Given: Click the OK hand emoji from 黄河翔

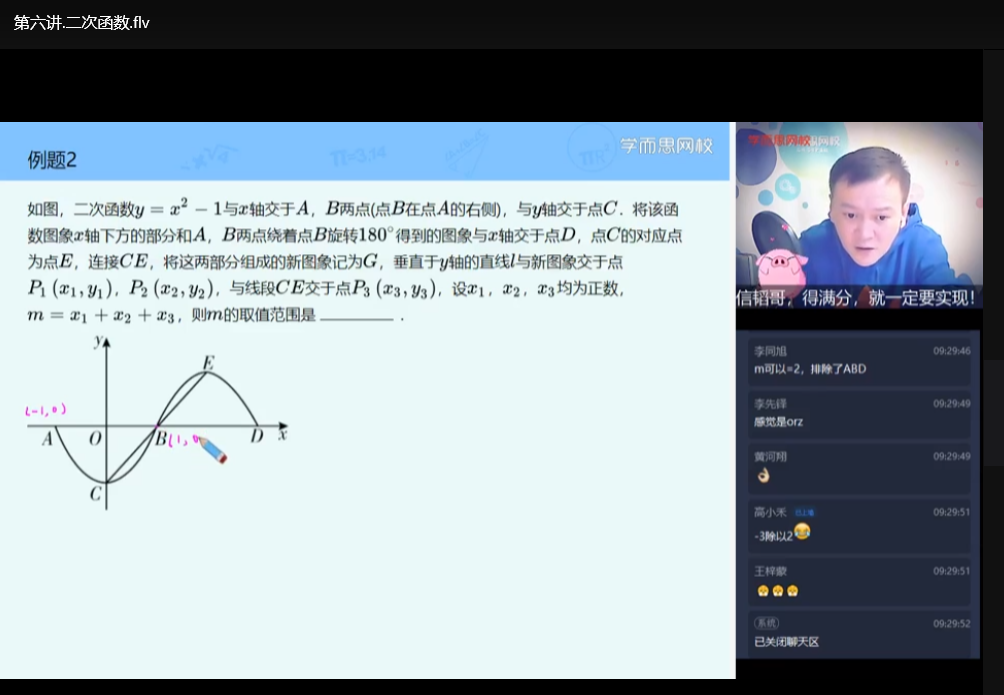Looking at the screenshot, I should tap(763, 475).
